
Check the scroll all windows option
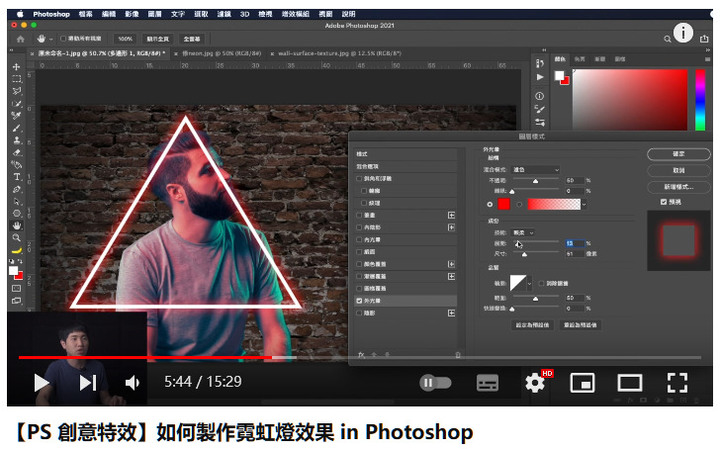pos(63,39)
